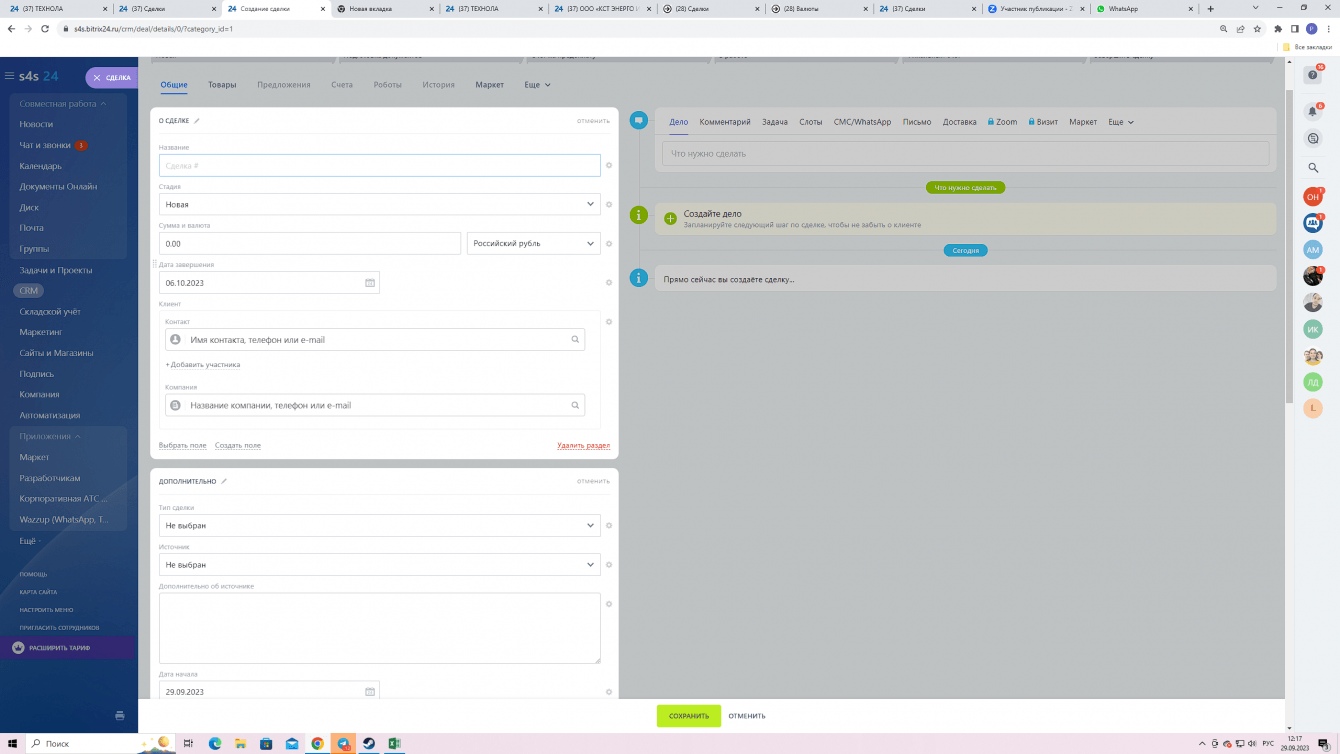1340x754 pixels.
Task: Click the pencil icon next to ДОПОЛНИТЕЛЬНО
Action: pos(224,481)
